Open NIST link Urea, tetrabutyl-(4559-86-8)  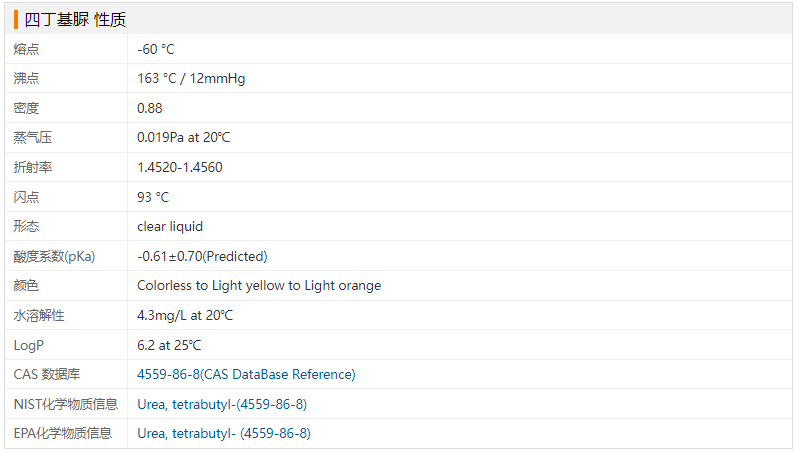(x=222, y=404)
